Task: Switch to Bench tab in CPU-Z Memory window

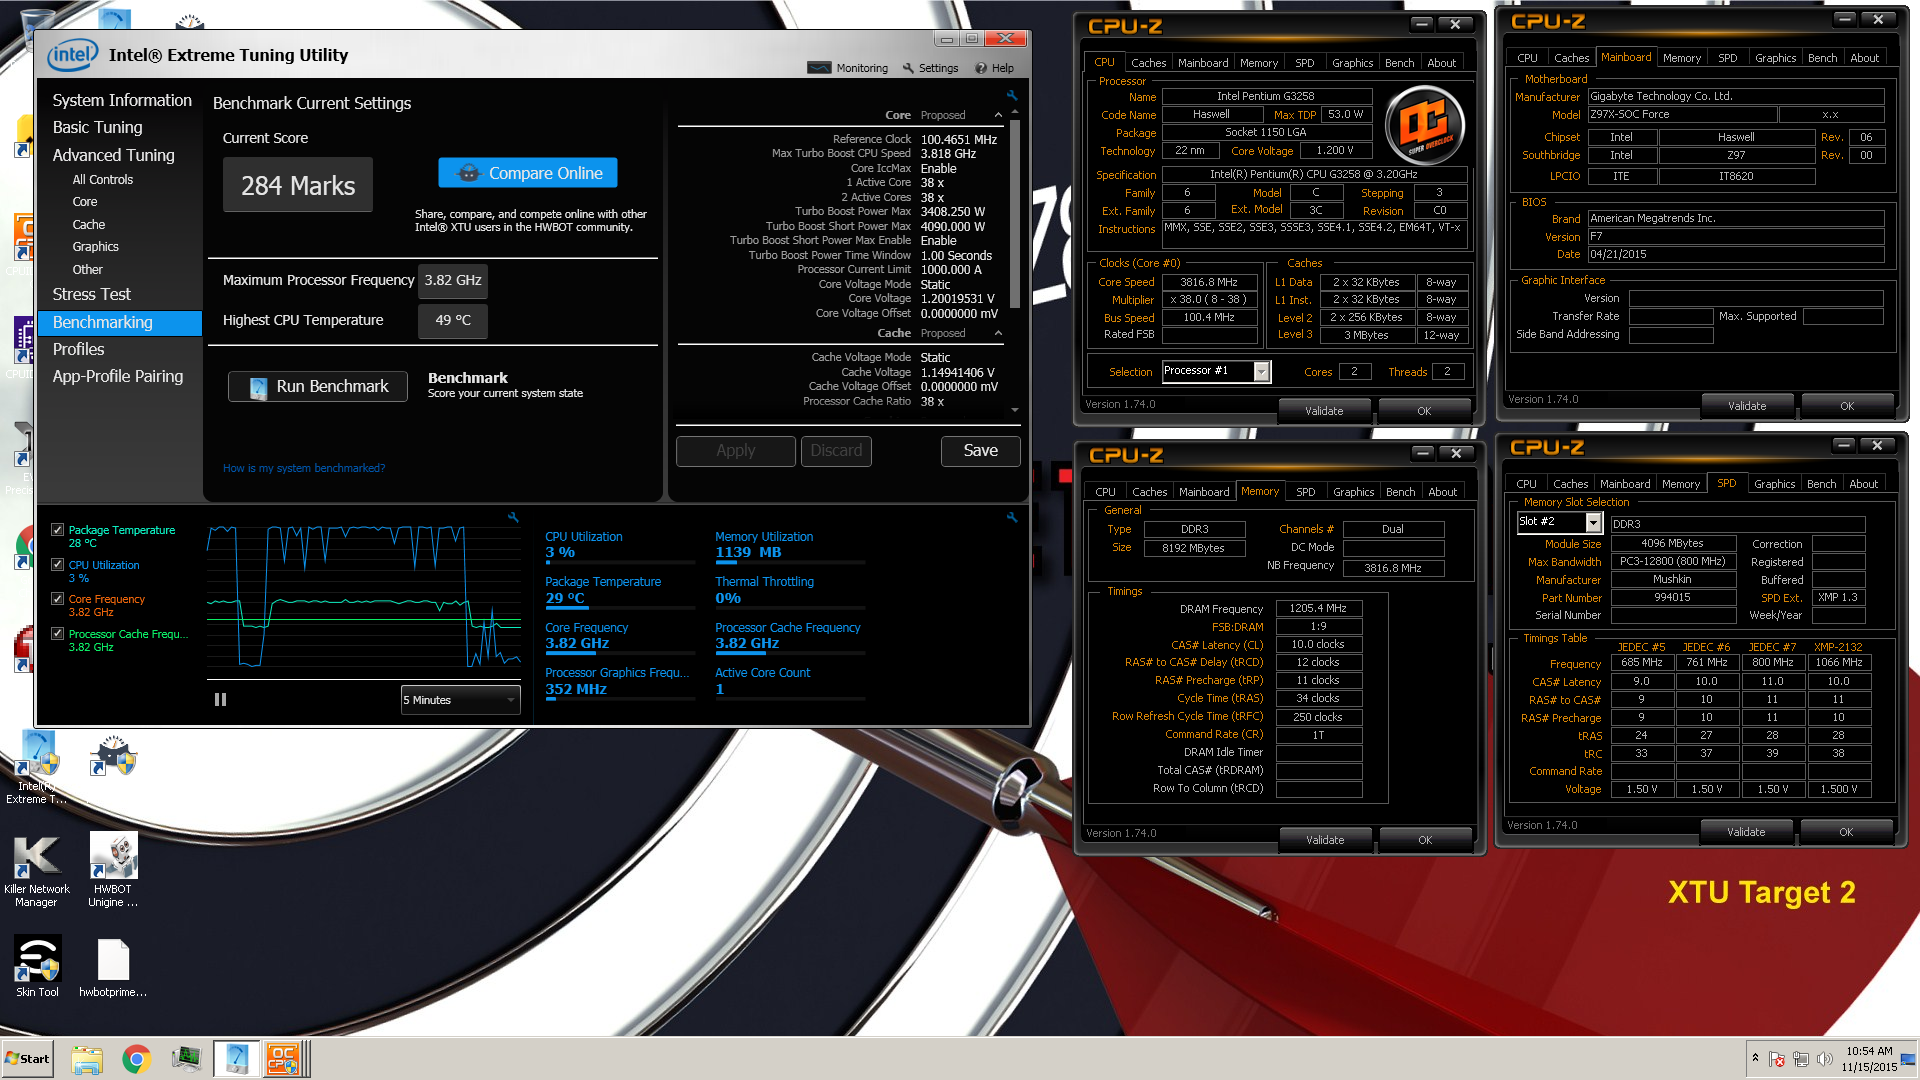Action: 1400,492
